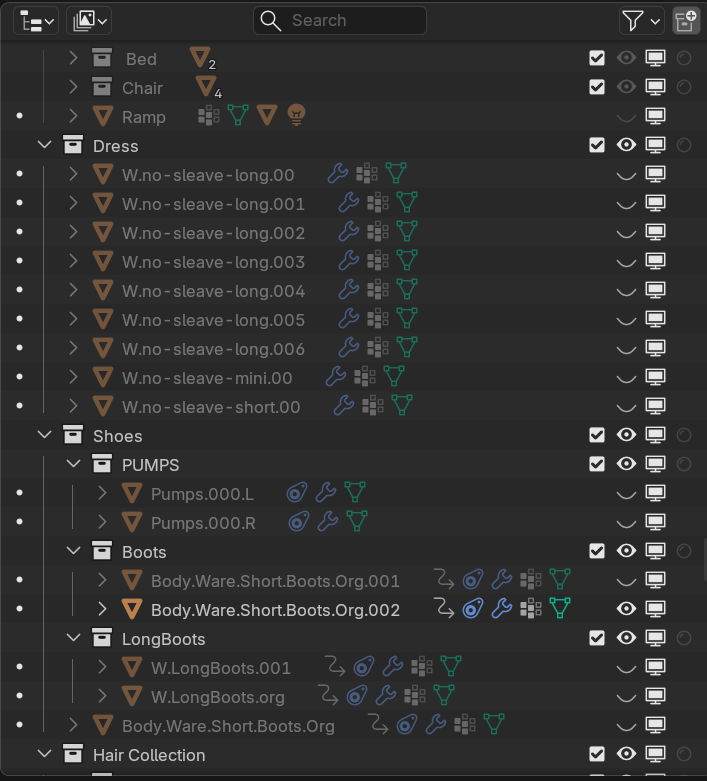Click the green mesh data icon on Pumps.000.L
The height and width of the screenshot is (781, 707).
click(354, 493)
